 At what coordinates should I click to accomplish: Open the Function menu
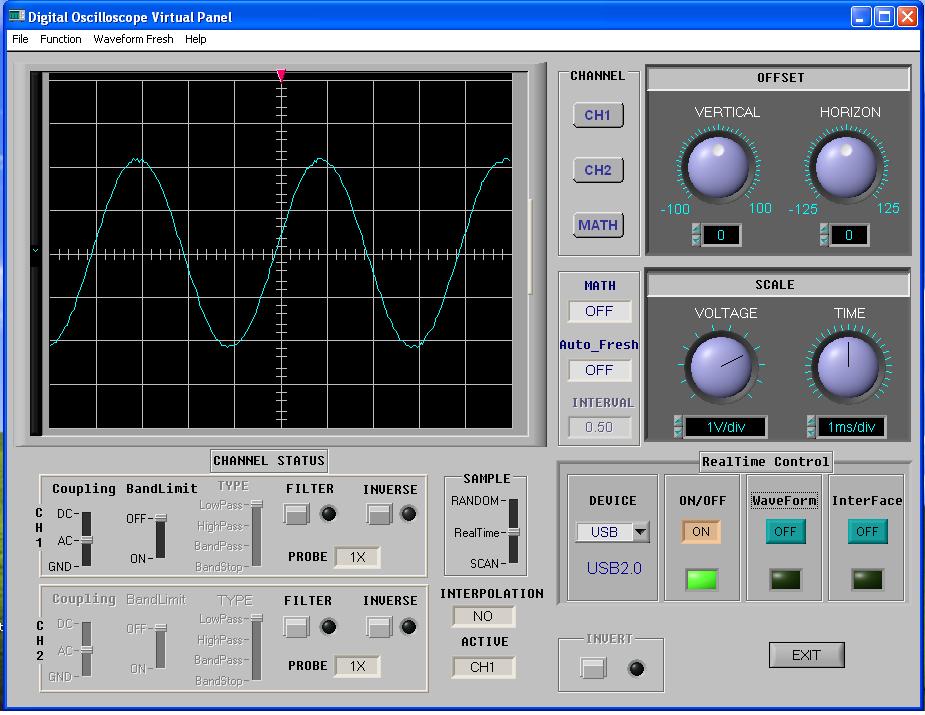click(60, 39)
